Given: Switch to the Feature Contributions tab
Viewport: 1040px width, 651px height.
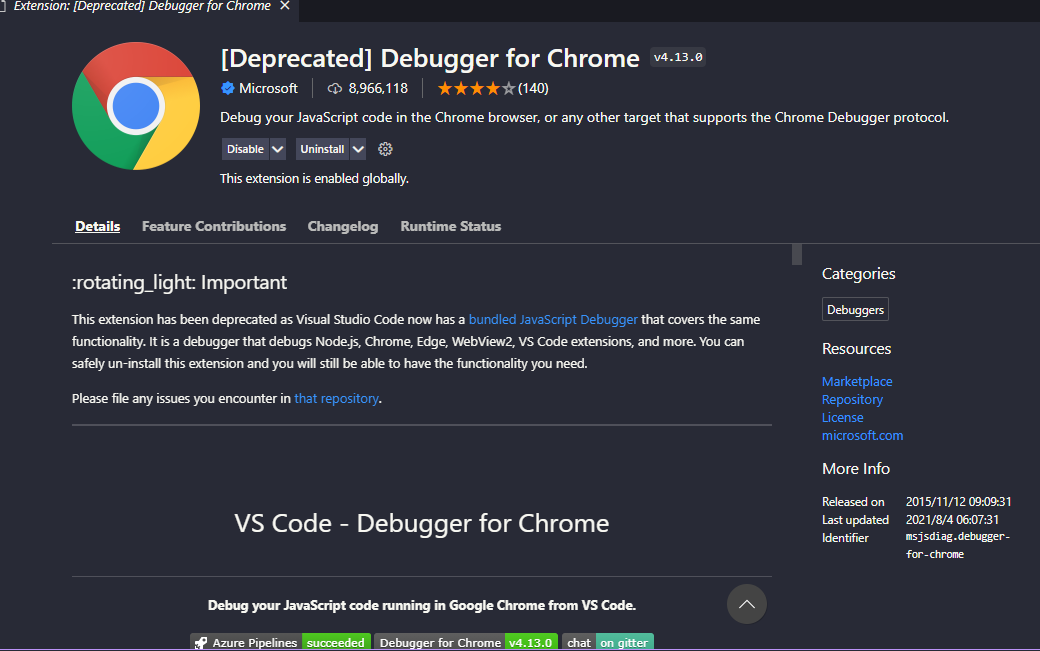Looking at the screenshot, I should click(x=214, y=226).
